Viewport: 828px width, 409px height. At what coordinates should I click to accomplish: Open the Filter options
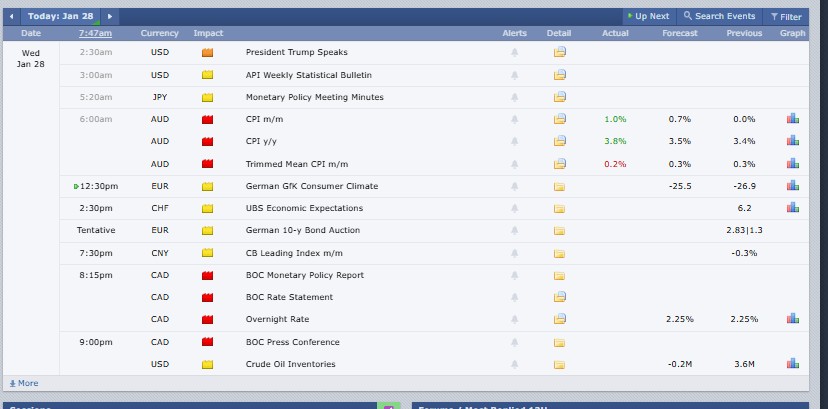(x=786, y=16)
